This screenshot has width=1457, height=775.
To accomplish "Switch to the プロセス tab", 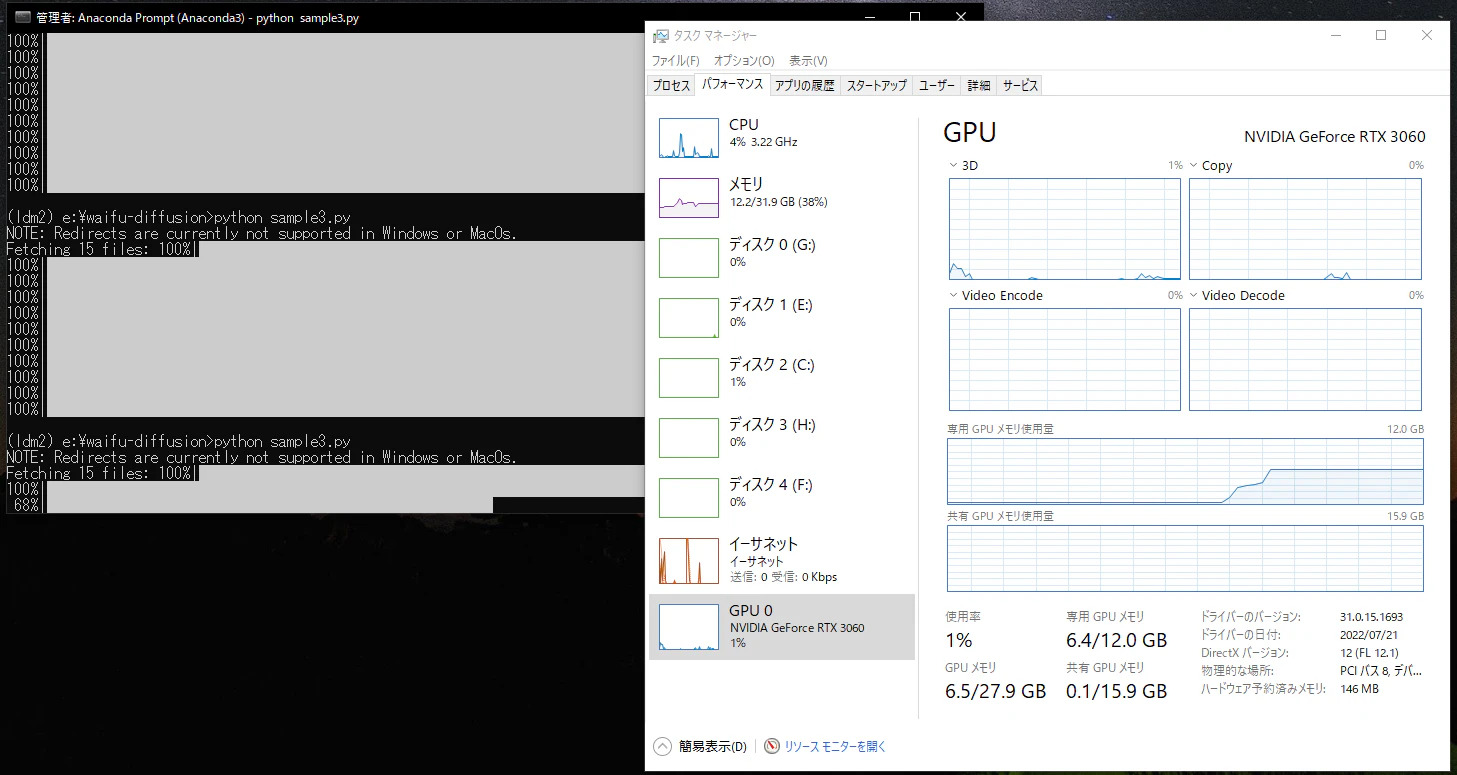I will (672, 86).
